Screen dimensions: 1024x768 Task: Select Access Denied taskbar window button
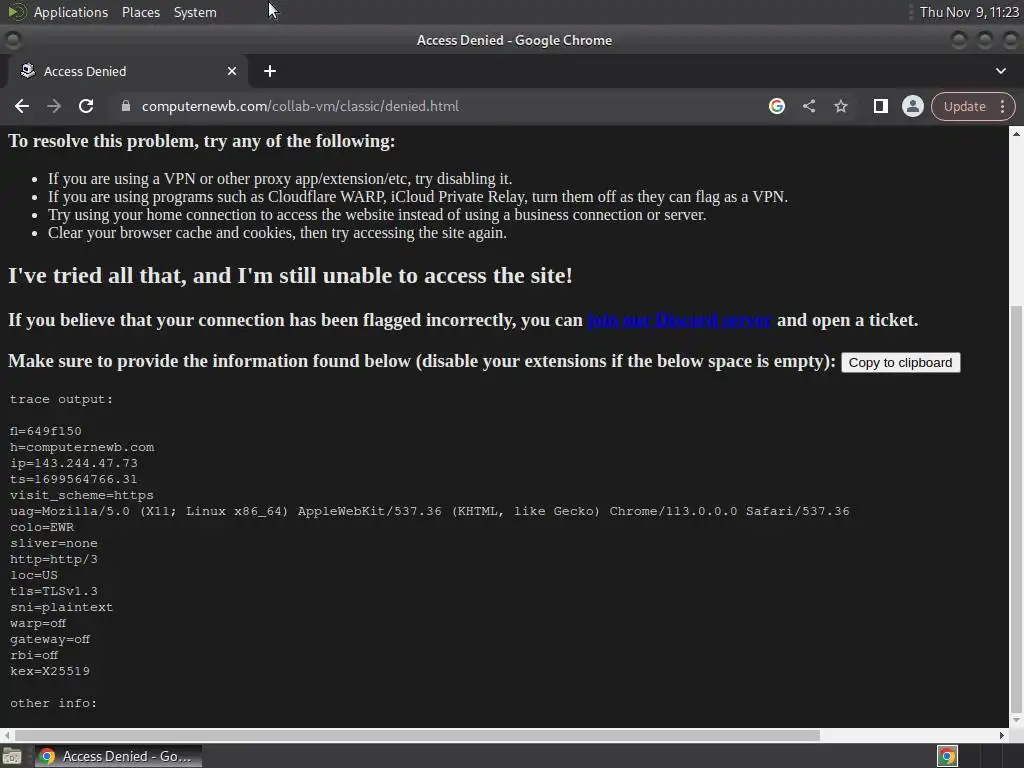point(118,756)
